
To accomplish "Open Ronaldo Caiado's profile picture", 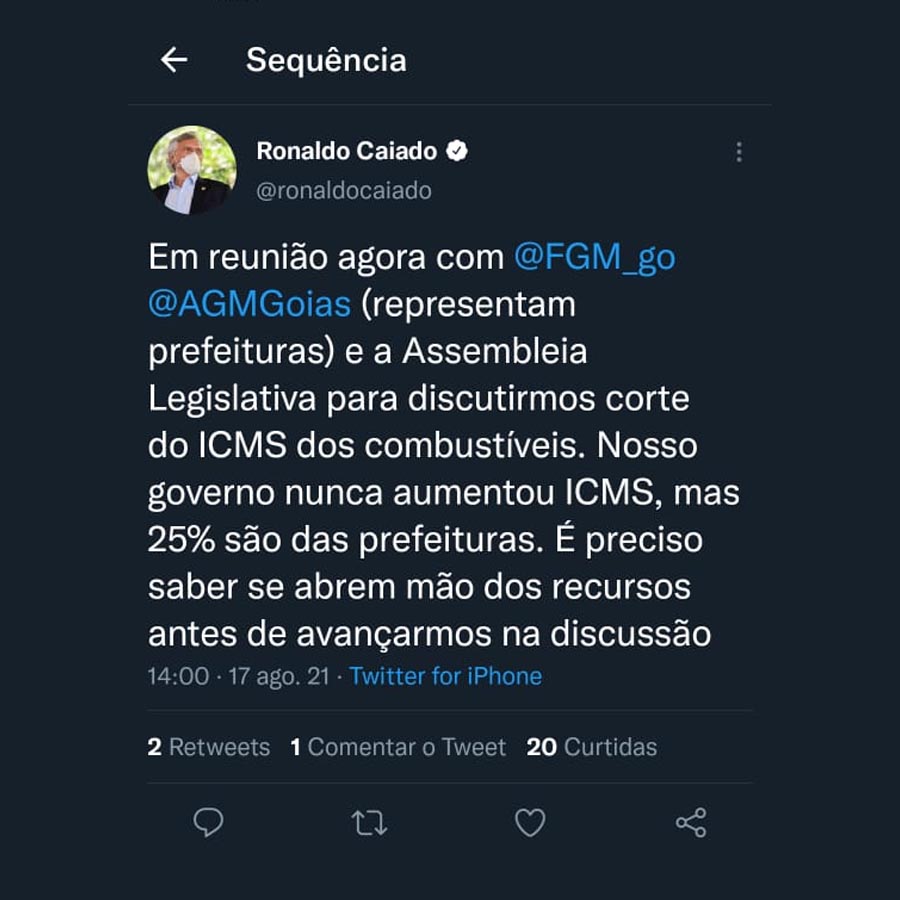I will pyautogui.click(x=192, y=170).
